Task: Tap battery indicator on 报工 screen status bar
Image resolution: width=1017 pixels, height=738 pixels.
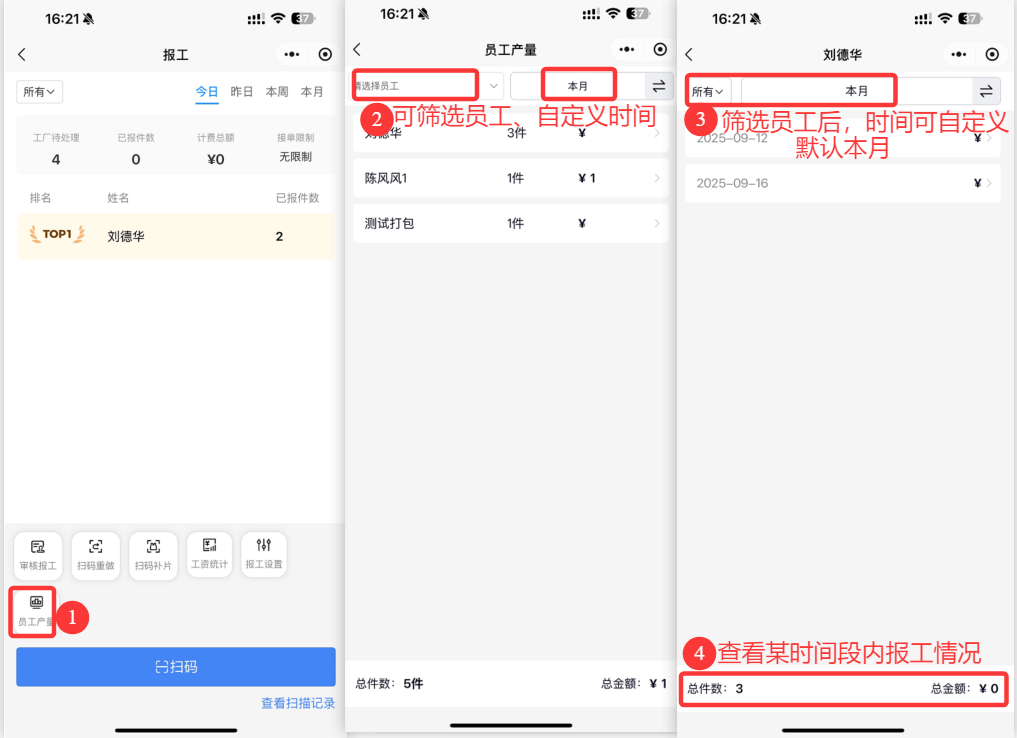Action: pyautogui.click(x=303, y=18)
